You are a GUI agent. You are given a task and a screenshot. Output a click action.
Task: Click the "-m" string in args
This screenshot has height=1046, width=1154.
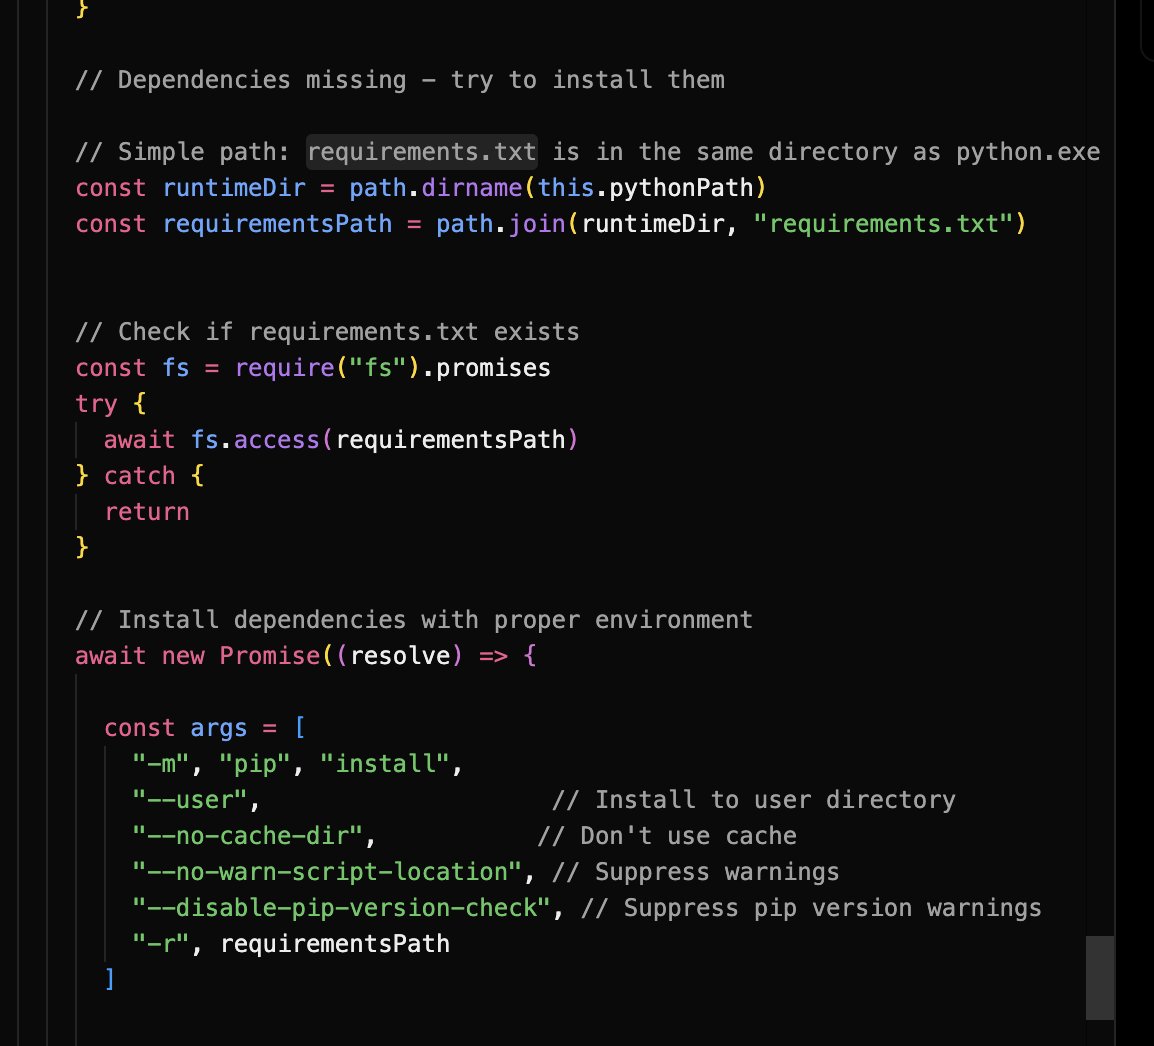[161, 764]
